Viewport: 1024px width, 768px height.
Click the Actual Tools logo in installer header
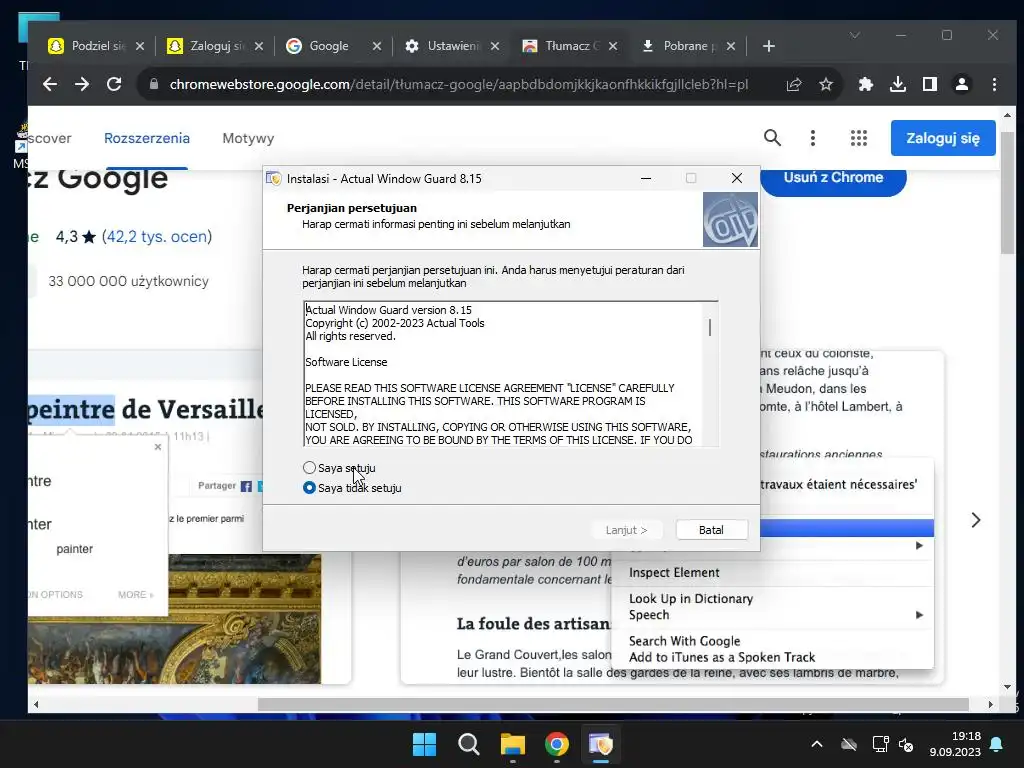(730, 219)
